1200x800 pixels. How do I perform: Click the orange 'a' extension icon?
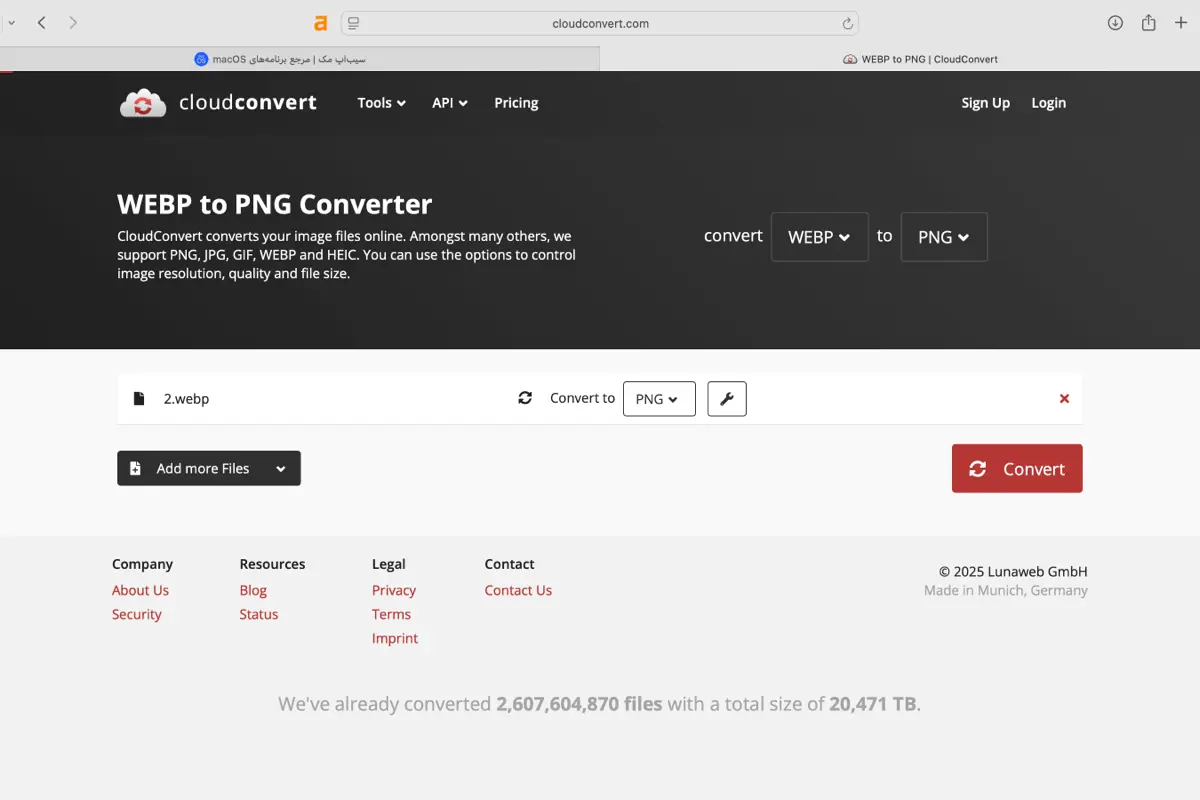(320, 23)
